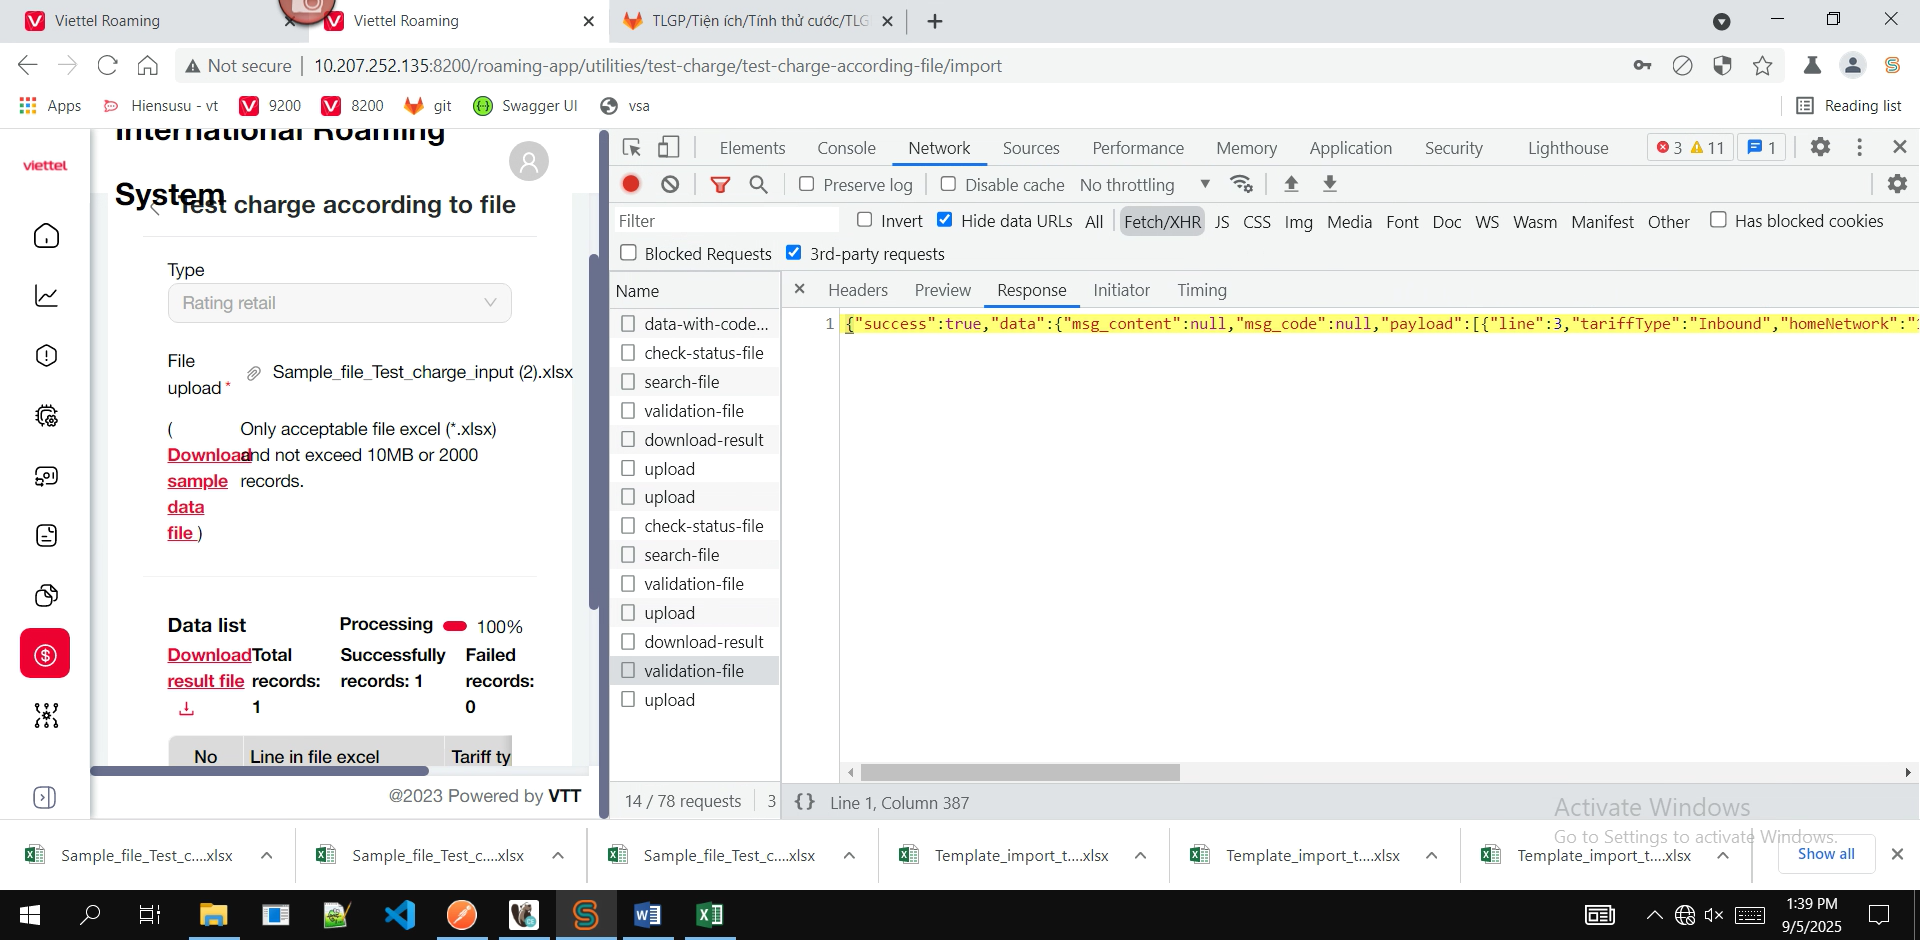Click Show all downloads button

tap(1825, 854)
